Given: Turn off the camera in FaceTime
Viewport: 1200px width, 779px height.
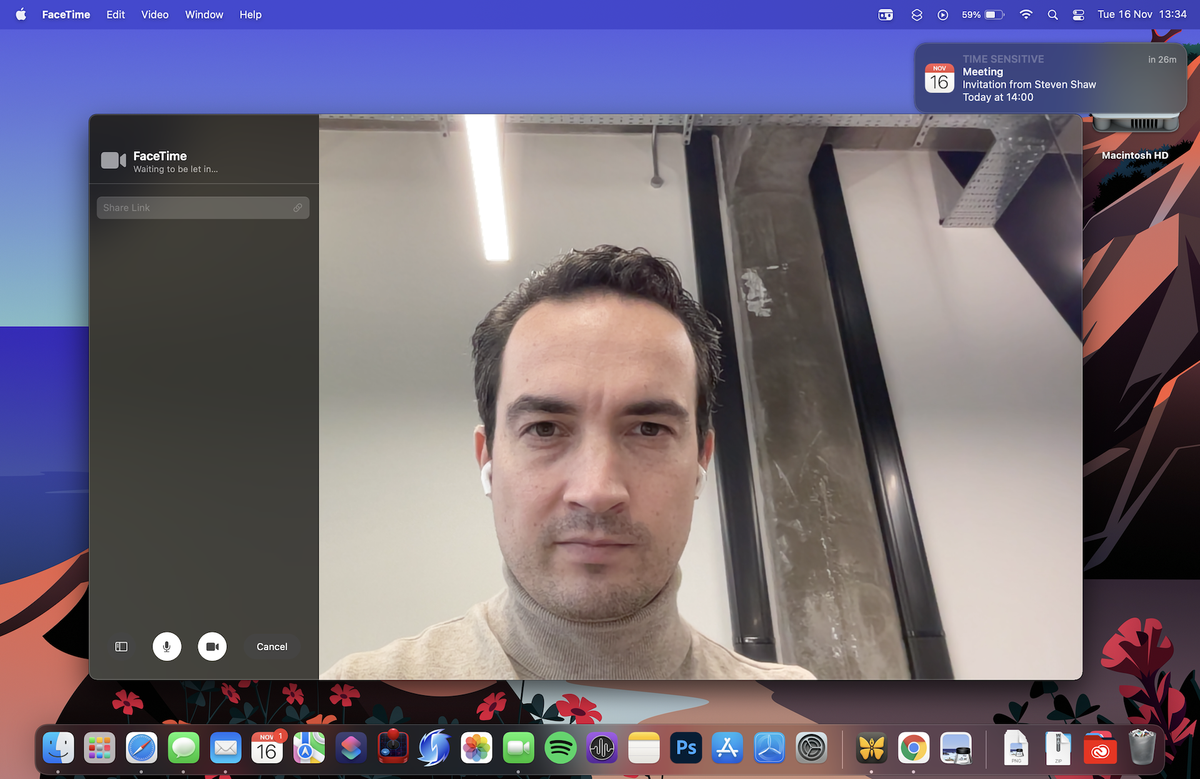Looking at the screenshot, I should [212, 646].
